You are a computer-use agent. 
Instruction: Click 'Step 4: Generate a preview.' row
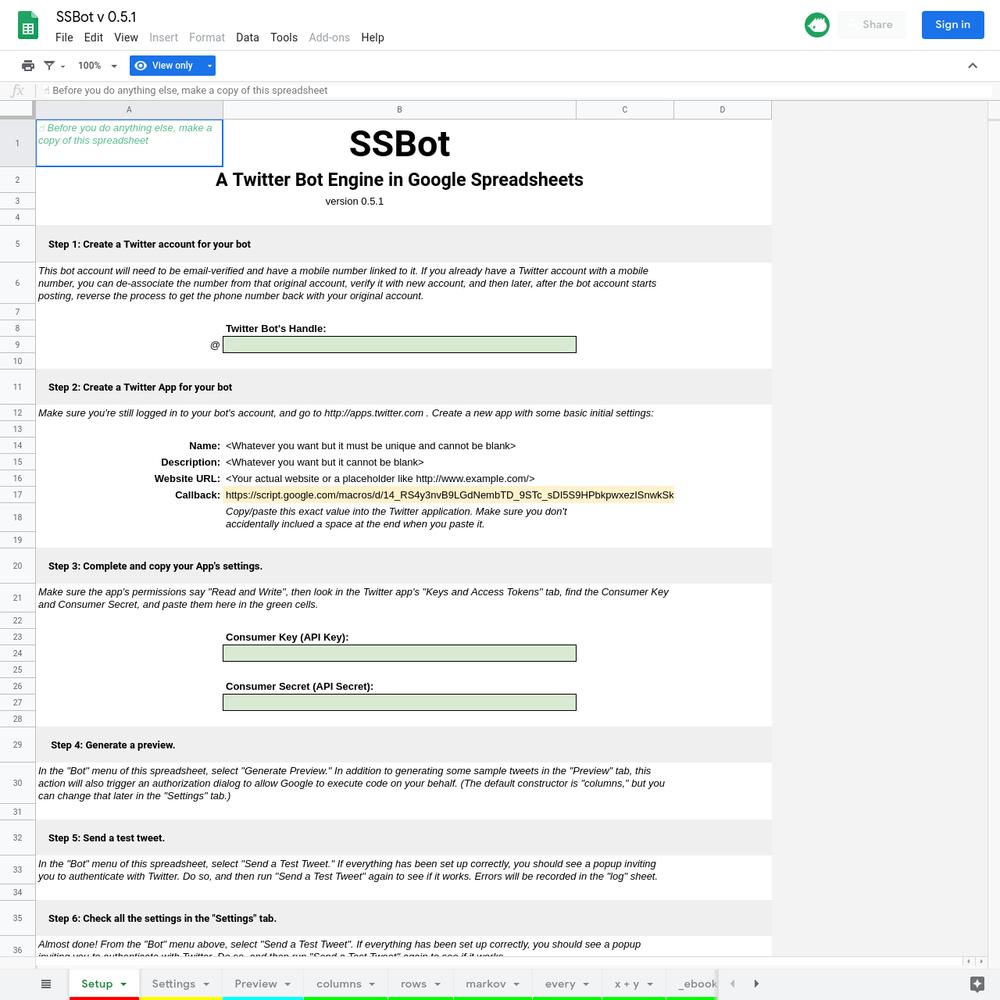tap(403, 745)
